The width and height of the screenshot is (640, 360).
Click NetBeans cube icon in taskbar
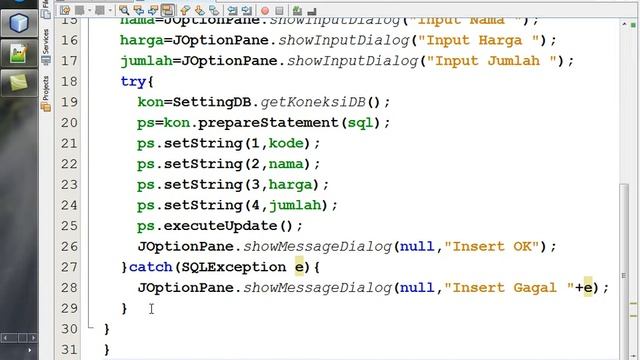click(x=19, y=22)
